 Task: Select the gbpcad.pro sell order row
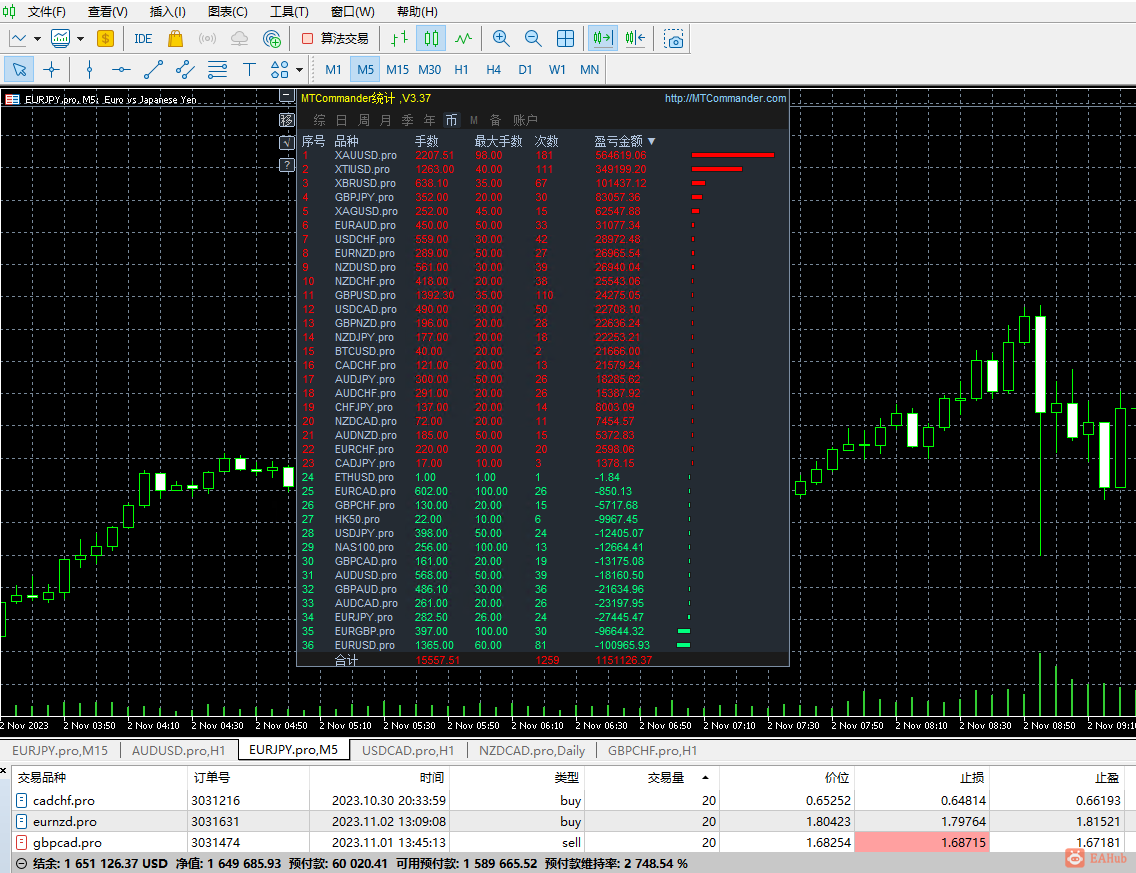(x=568, y=843)
